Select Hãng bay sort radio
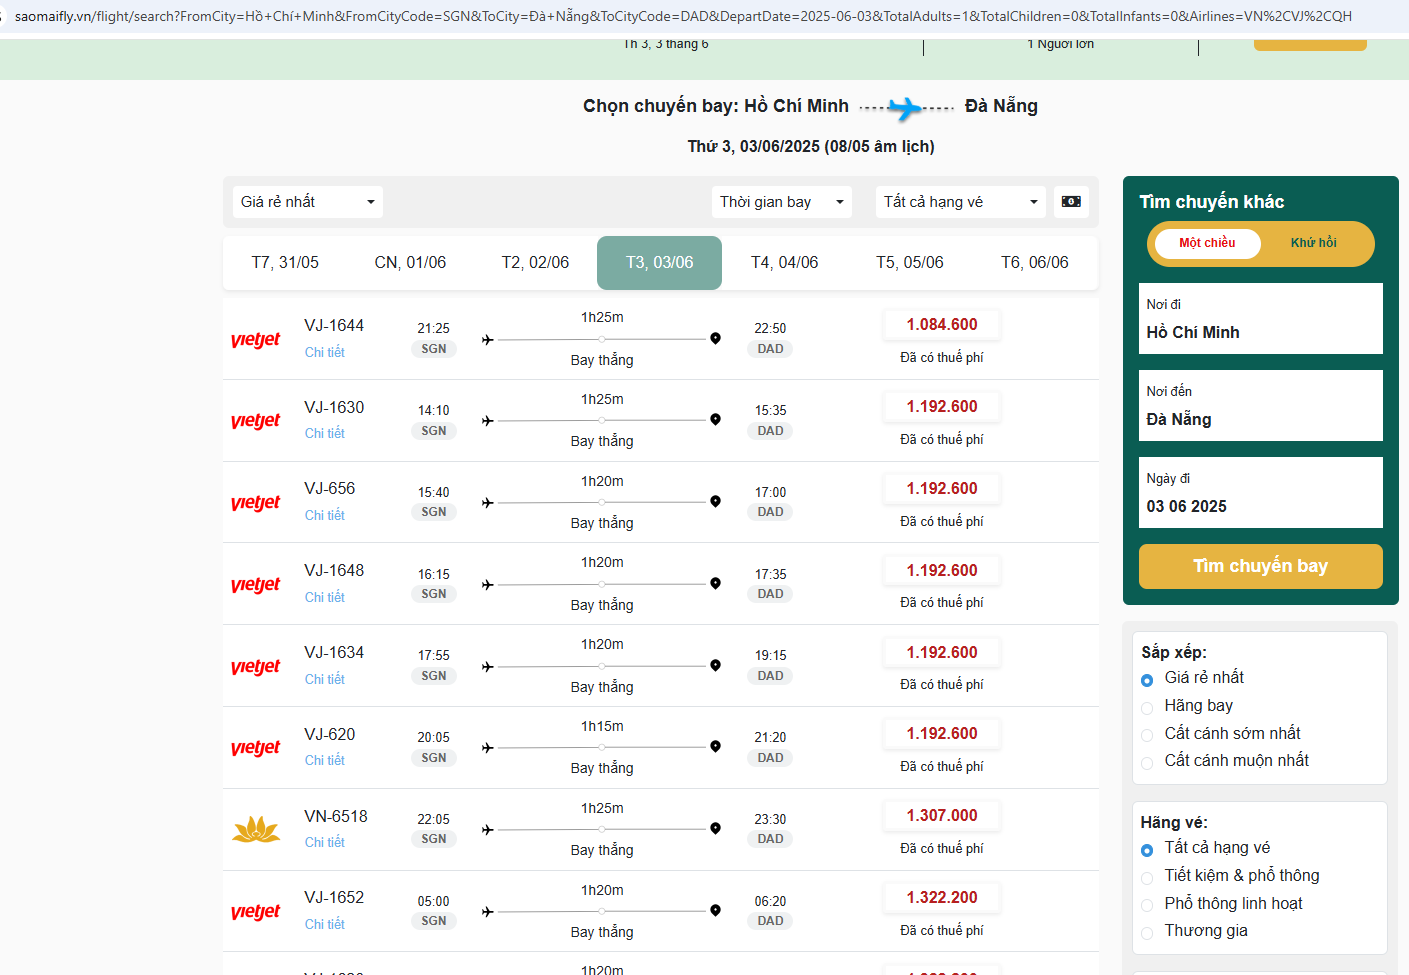 (x=1147, y=708)
